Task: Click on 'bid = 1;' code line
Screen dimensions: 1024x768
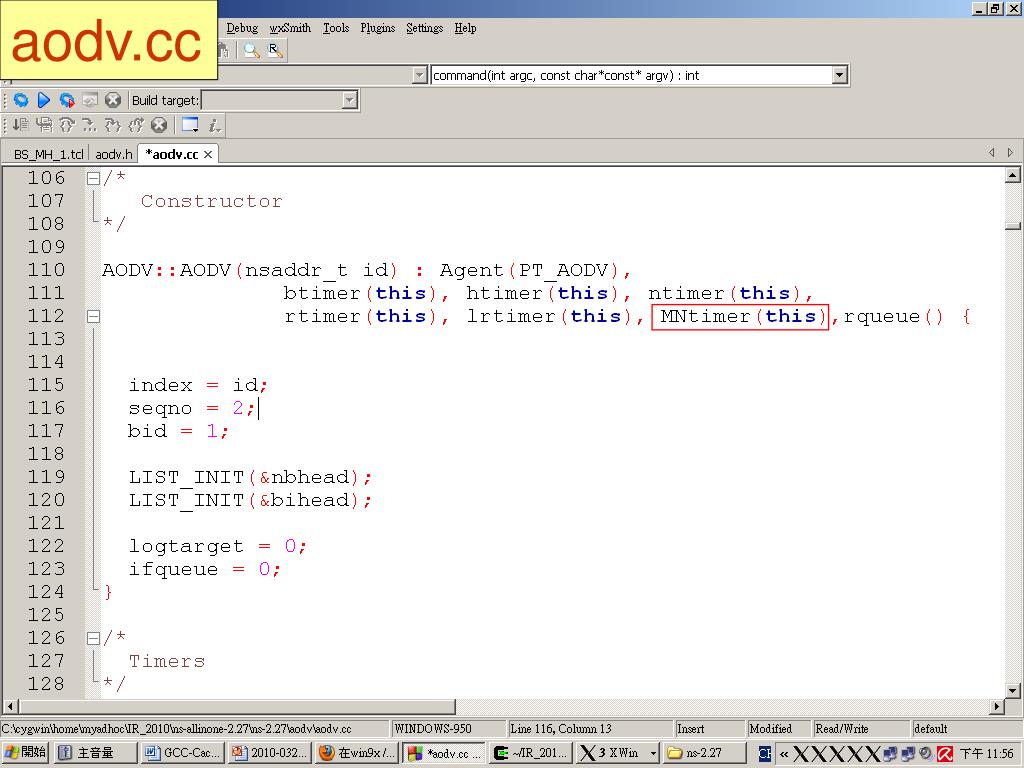Action: pos(178,431)
